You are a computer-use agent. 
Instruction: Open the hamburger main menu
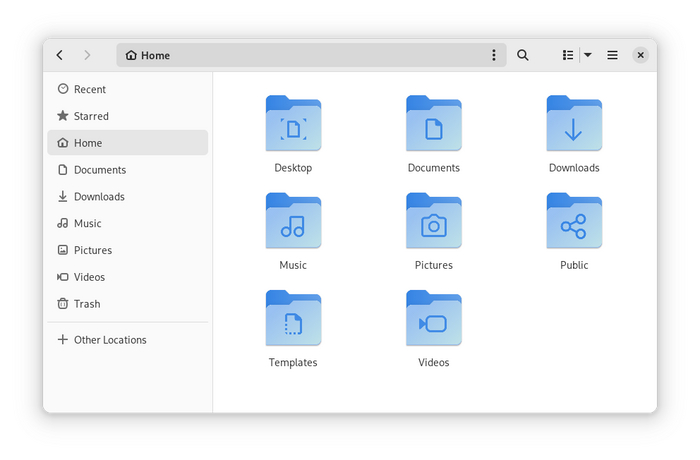click(612, 55)
